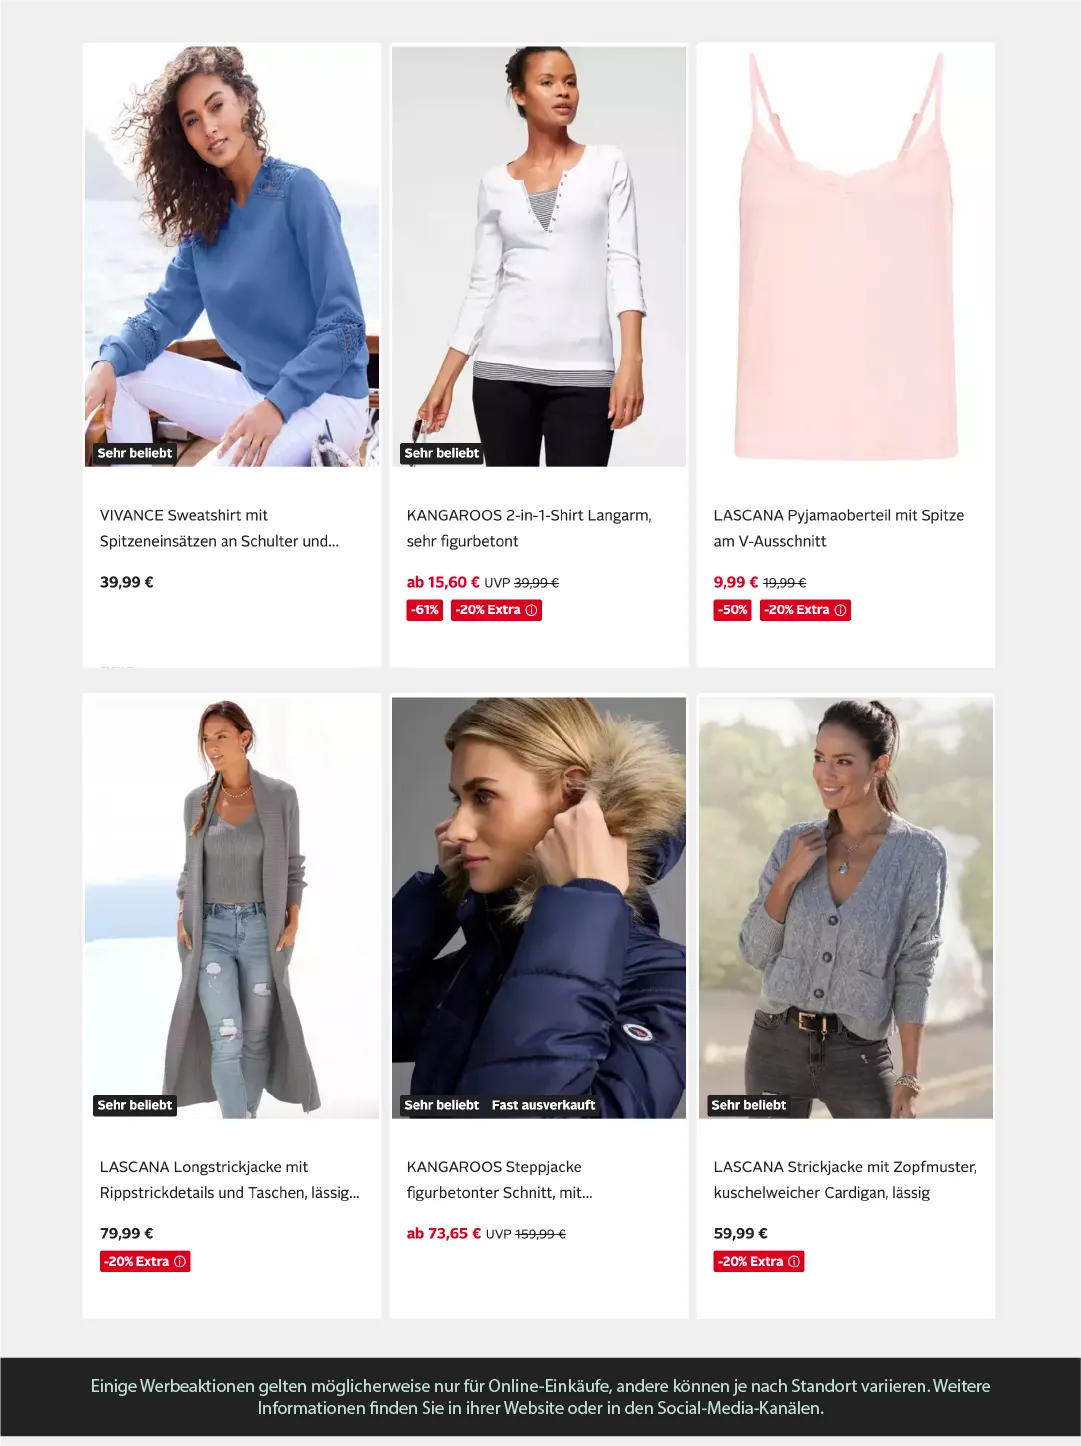Open the grey Longstrickjacke product photo
Screen dimensions: 1081x1446
click(x=232, y=908)
